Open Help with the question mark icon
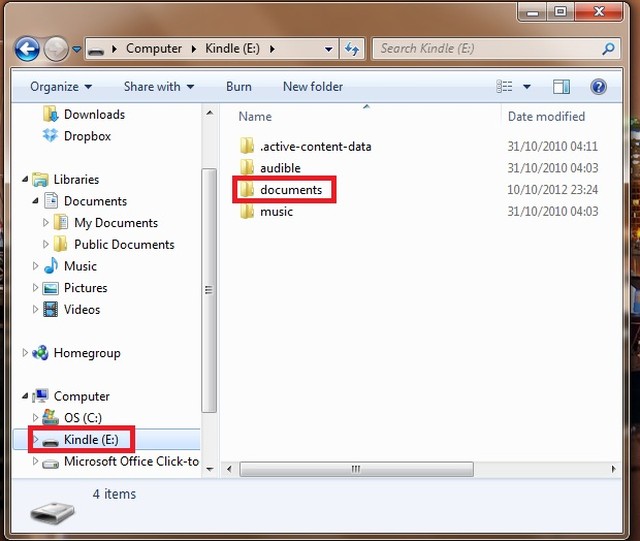640x541 pixels. (x=598, y=87)
